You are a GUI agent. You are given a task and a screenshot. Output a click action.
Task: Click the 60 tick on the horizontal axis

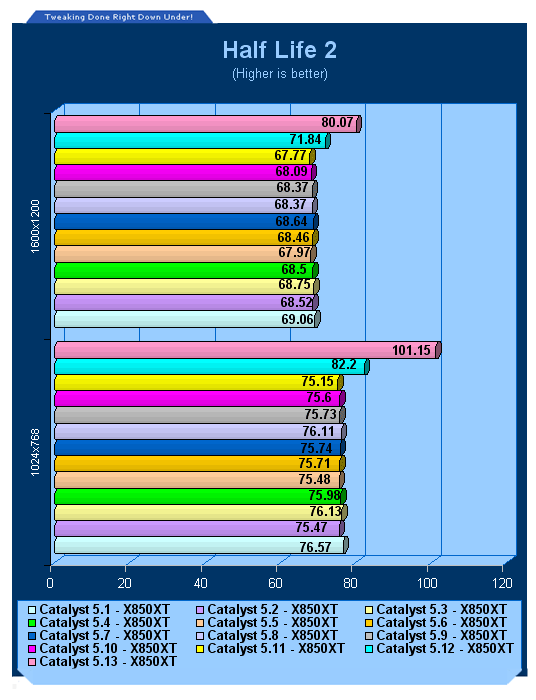coord(275,583)
